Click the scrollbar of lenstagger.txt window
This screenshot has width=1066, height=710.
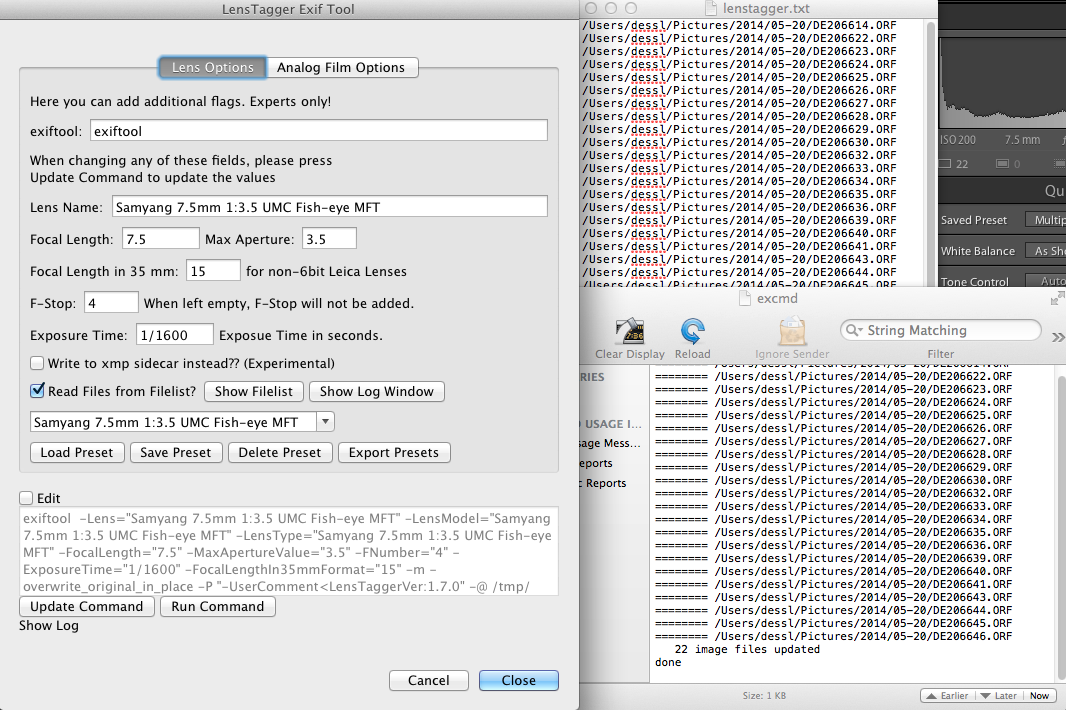click(x=931, y=152)
